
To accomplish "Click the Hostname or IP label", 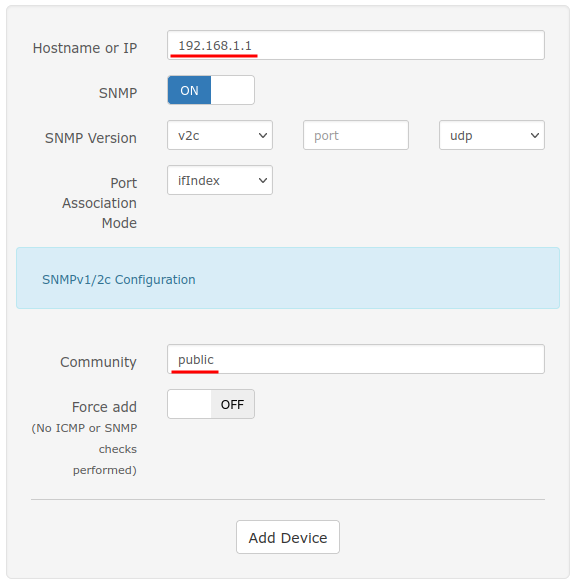I will [x=85, y=48].
